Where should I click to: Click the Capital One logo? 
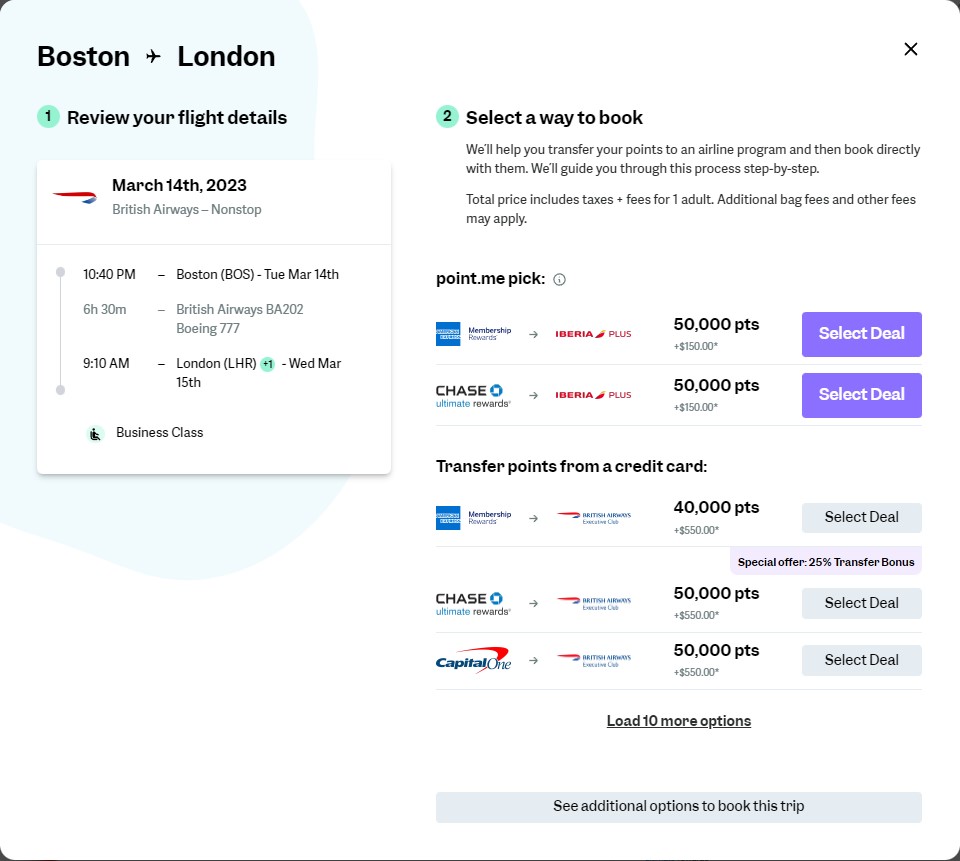coord(474,660)
